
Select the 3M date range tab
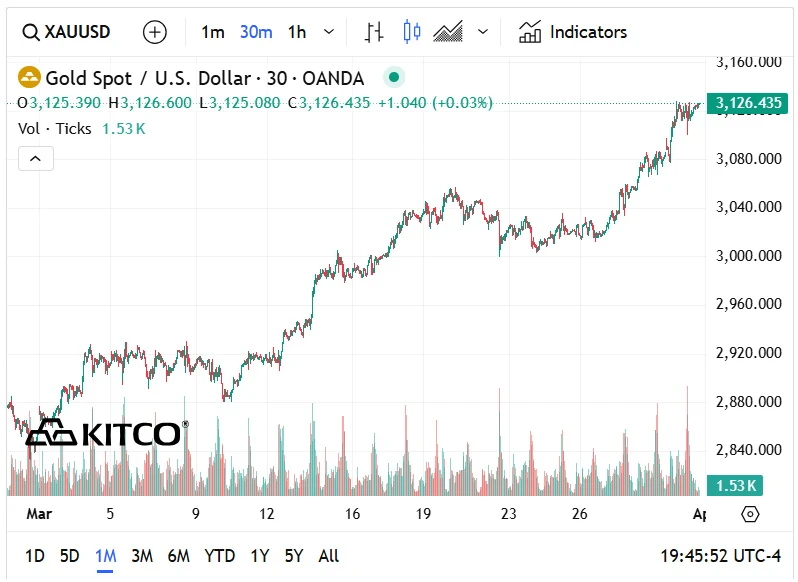[x=142, y=556]
